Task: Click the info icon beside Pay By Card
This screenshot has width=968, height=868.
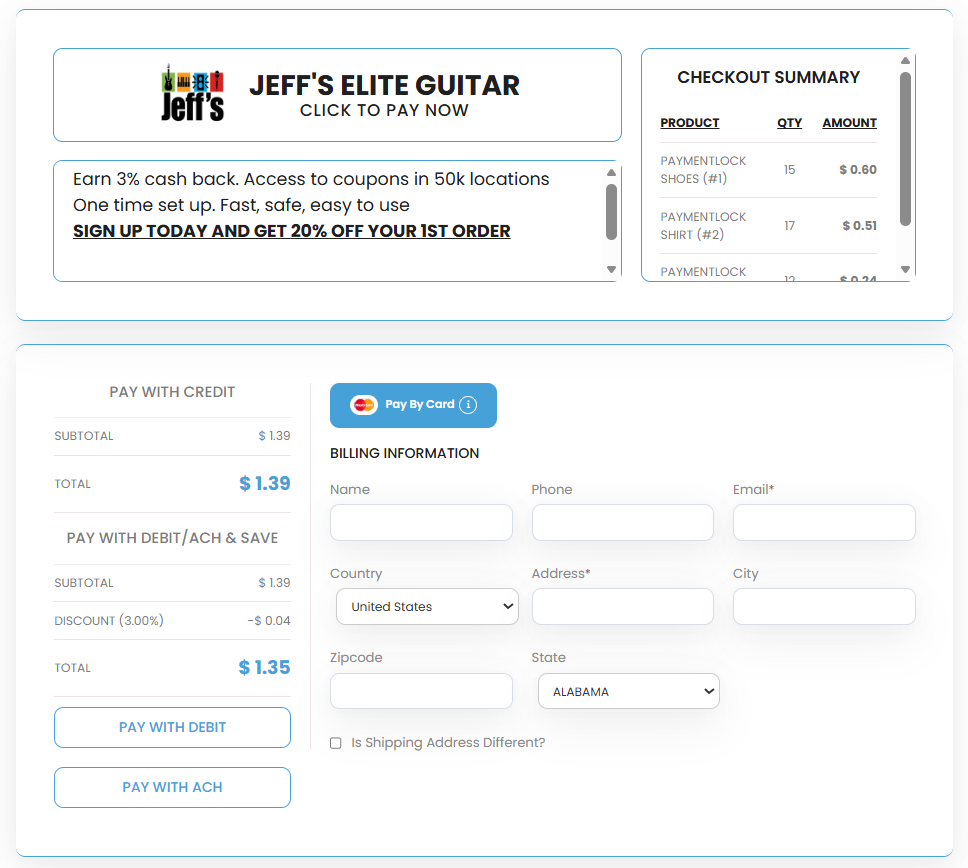Action: pyautogui.click(x=468, y=405)
